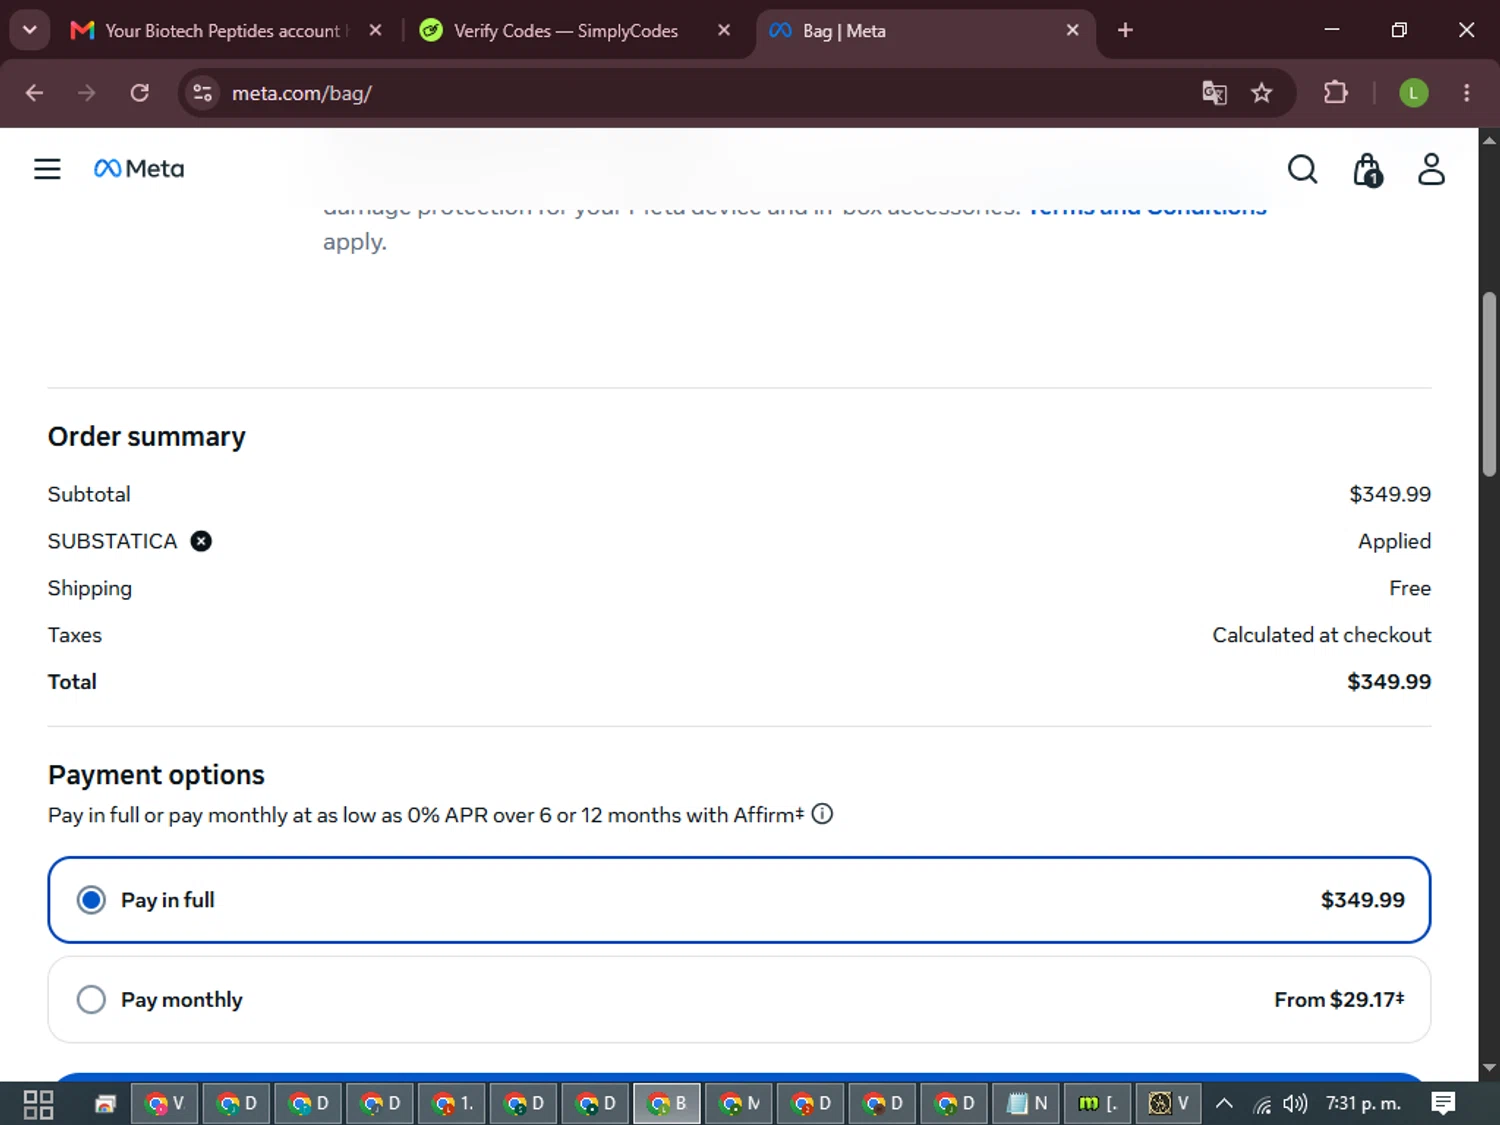Click the SUBSTATICA promo code label

click(112, 541)
